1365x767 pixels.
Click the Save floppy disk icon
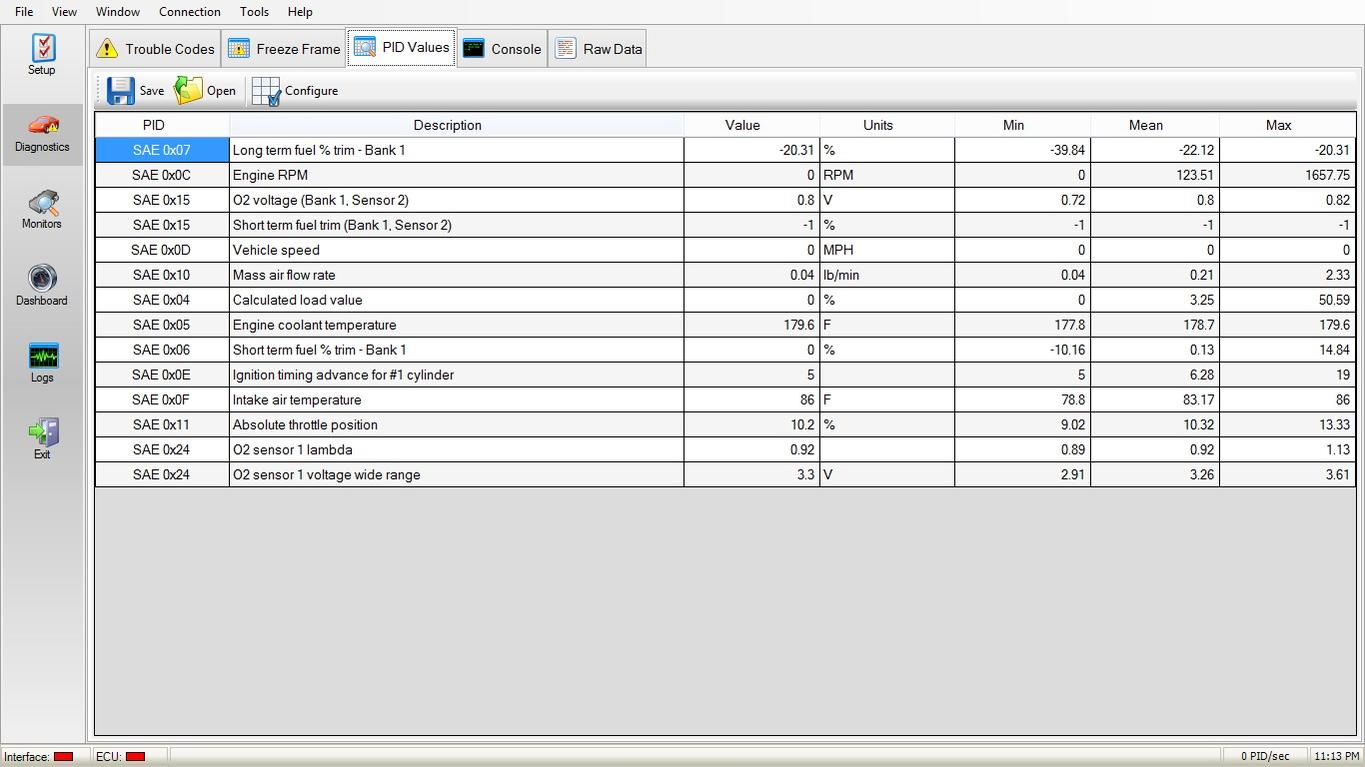(121, 90)
